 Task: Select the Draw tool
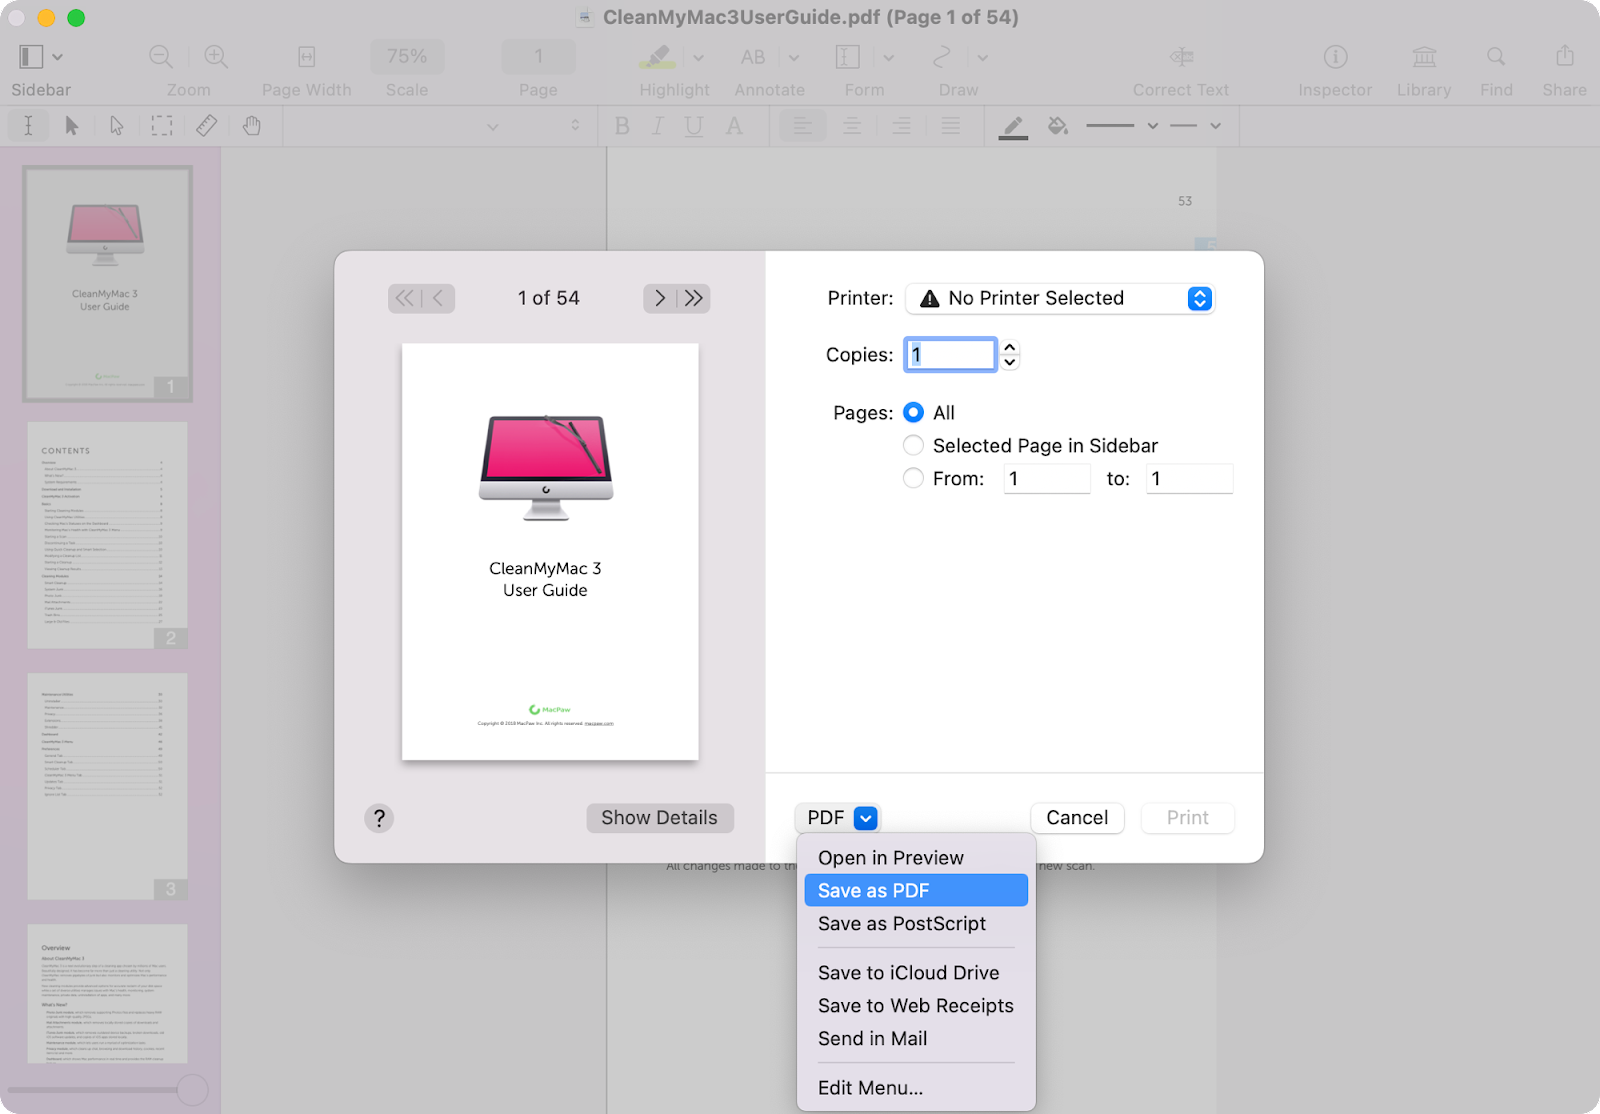(x=941, y=57)
